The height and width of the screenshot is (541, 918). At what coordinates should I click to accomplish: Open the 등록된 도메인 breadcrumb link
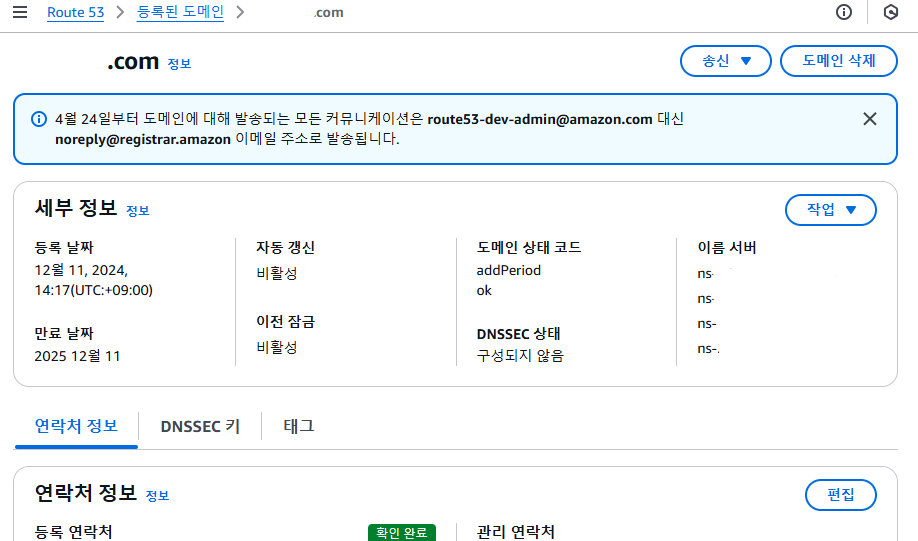[x=180, y=12]
